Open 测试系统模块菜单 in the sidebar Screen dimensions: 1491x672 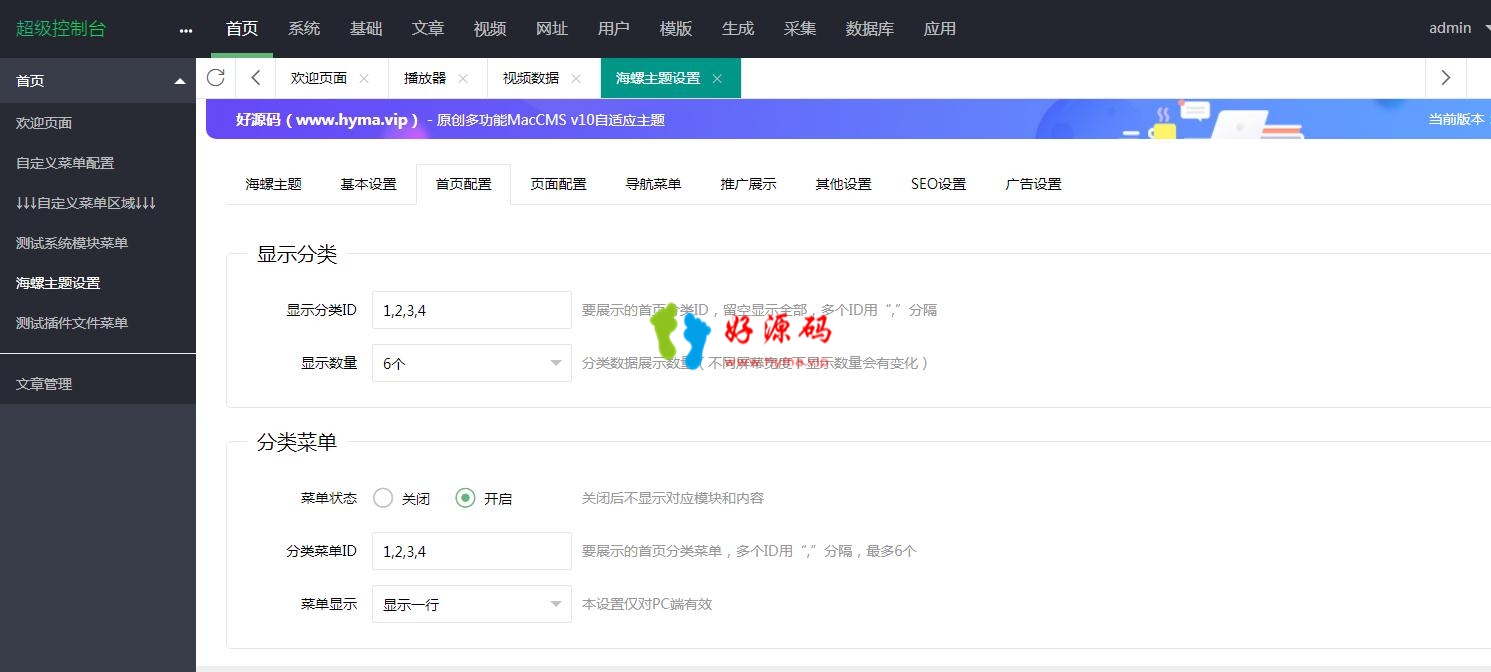[98, 243]
